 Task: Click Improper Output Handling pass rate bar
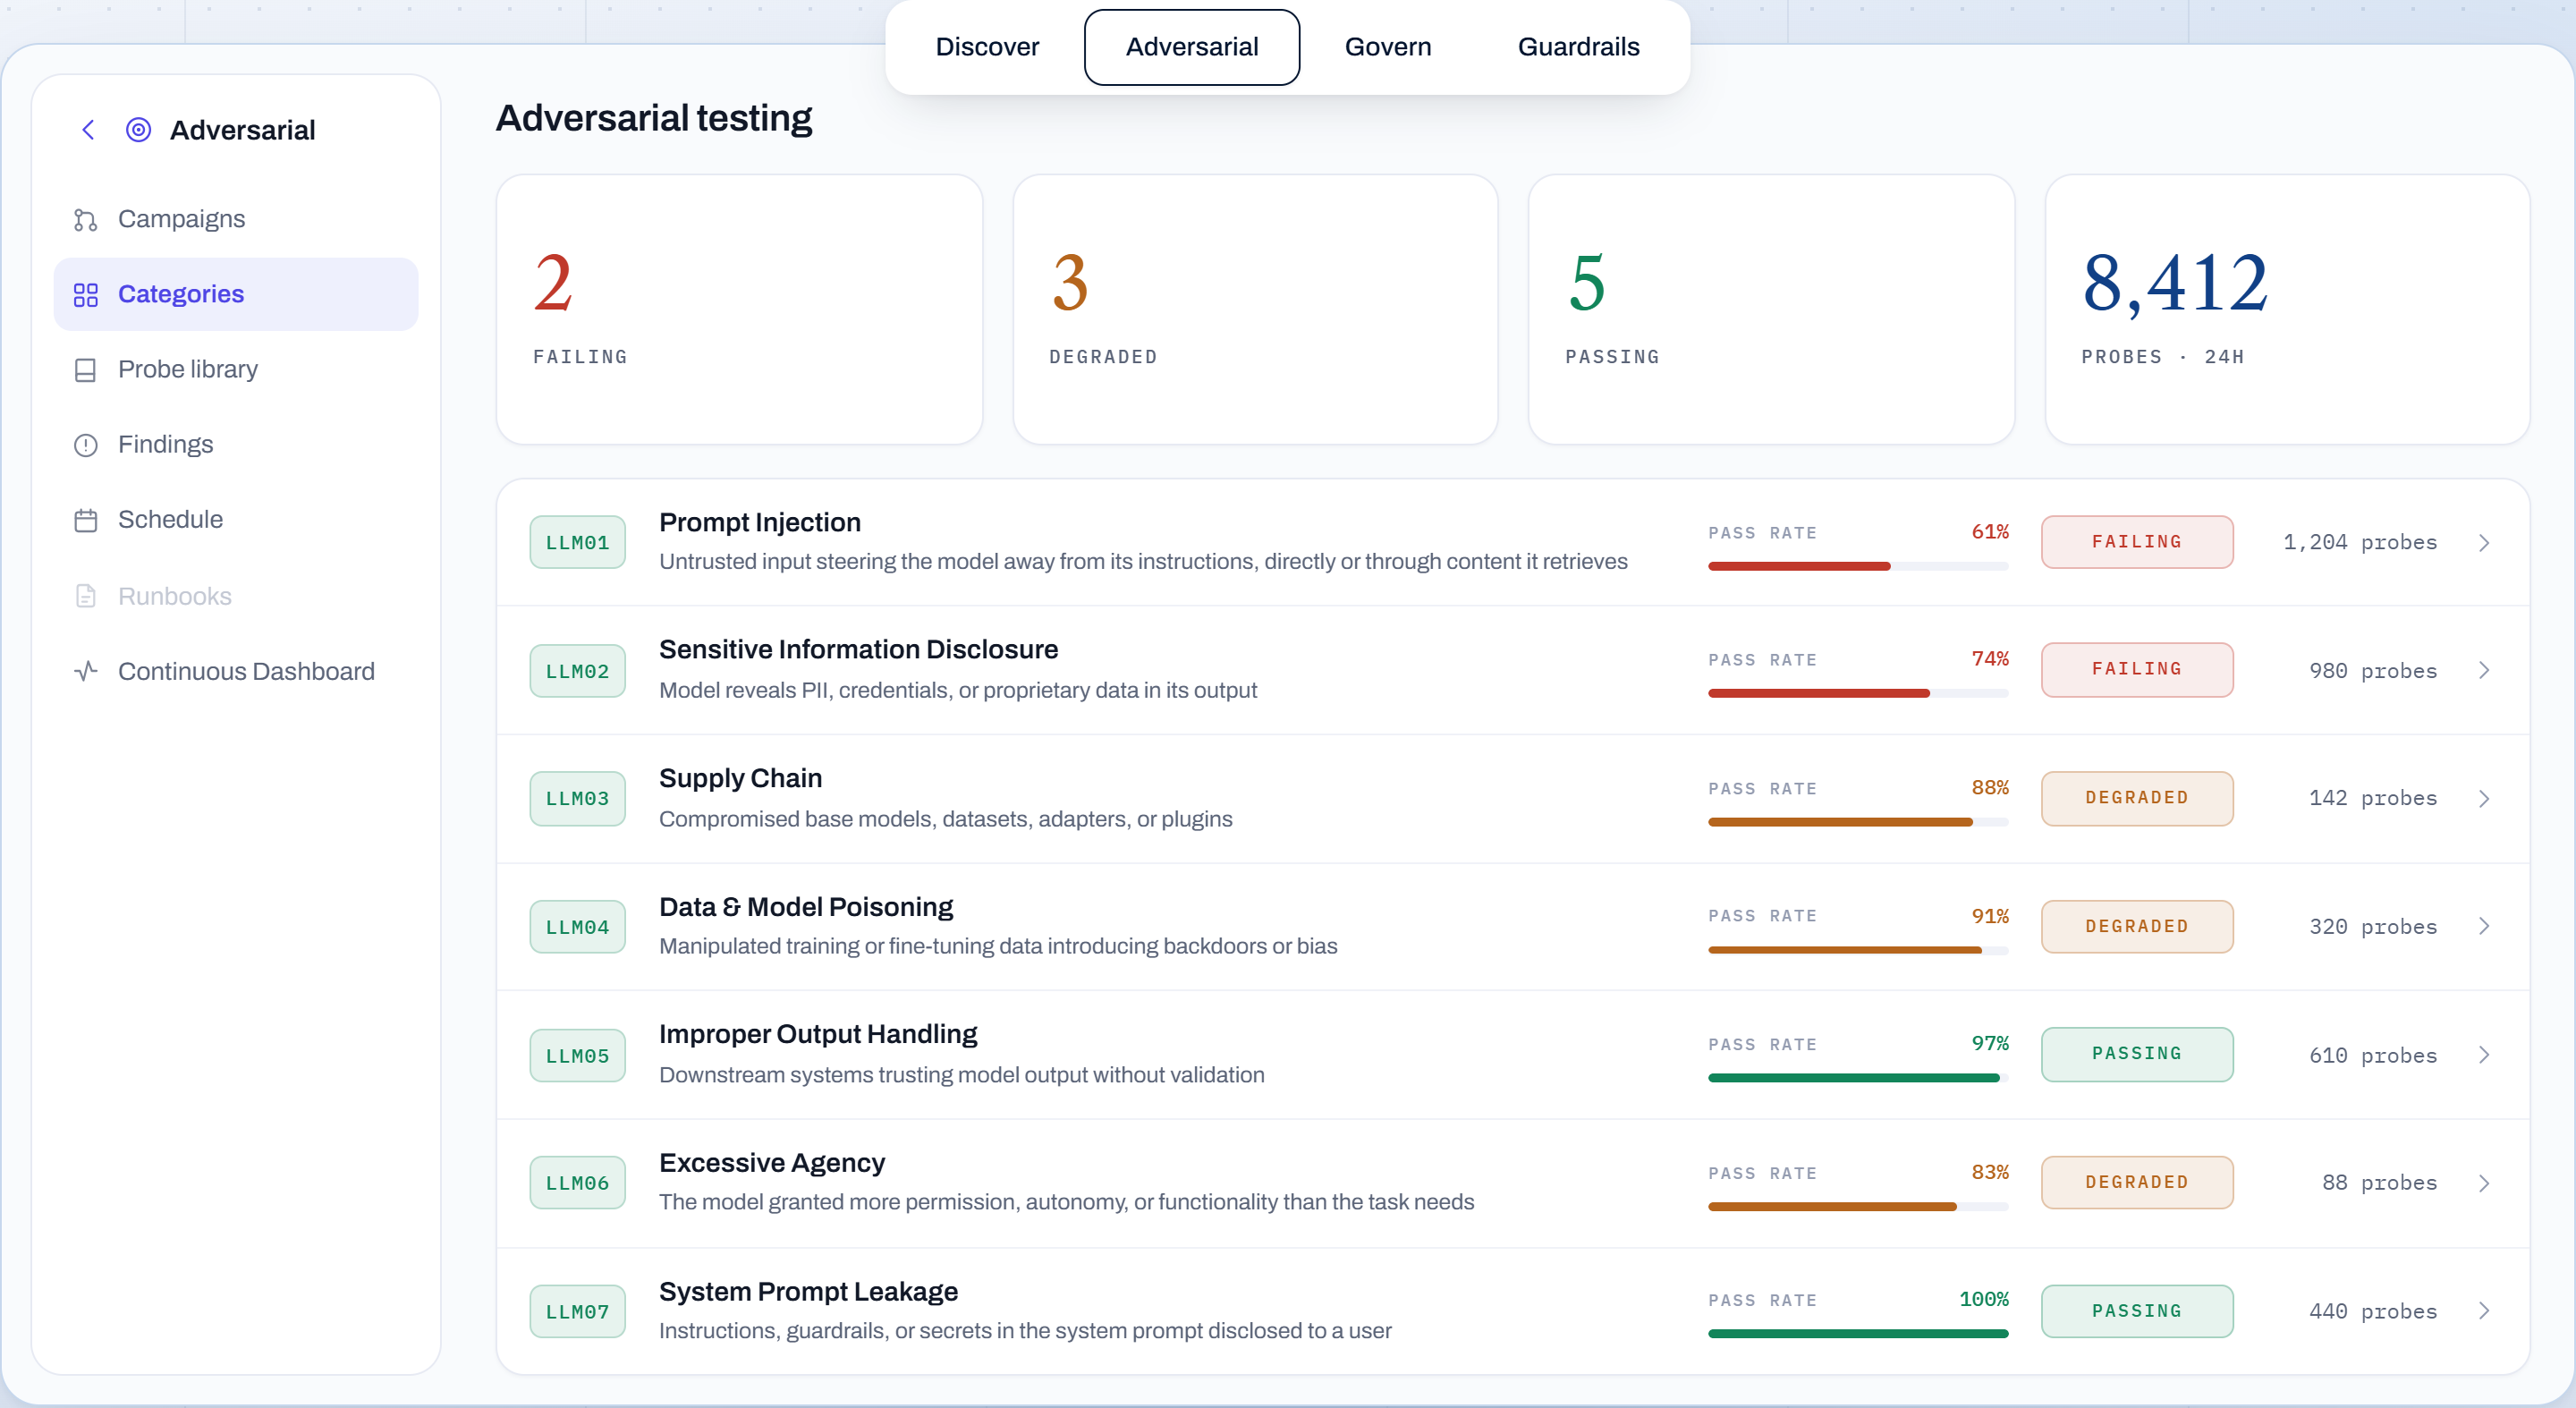click(x=1858, y=1078)
